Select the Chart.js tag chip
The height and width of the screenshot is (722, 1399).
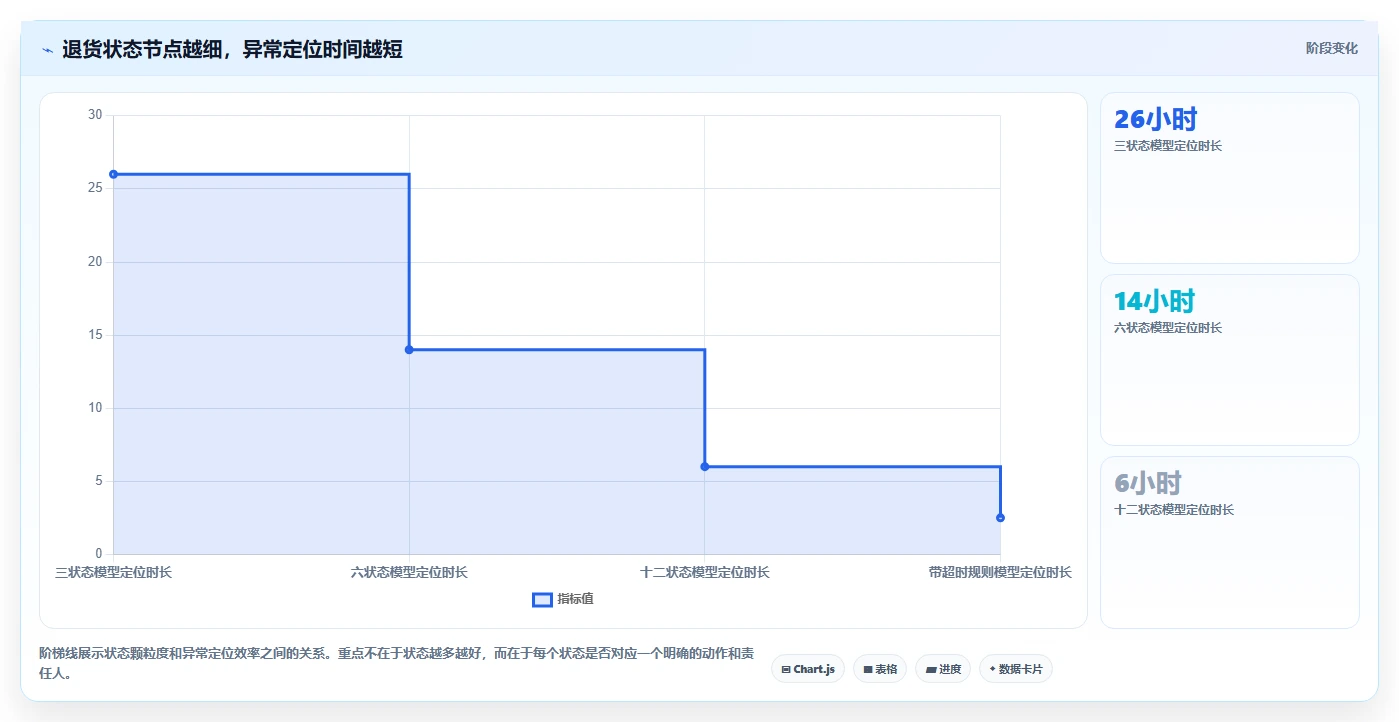pyautogui.click(x=808, y=669)
